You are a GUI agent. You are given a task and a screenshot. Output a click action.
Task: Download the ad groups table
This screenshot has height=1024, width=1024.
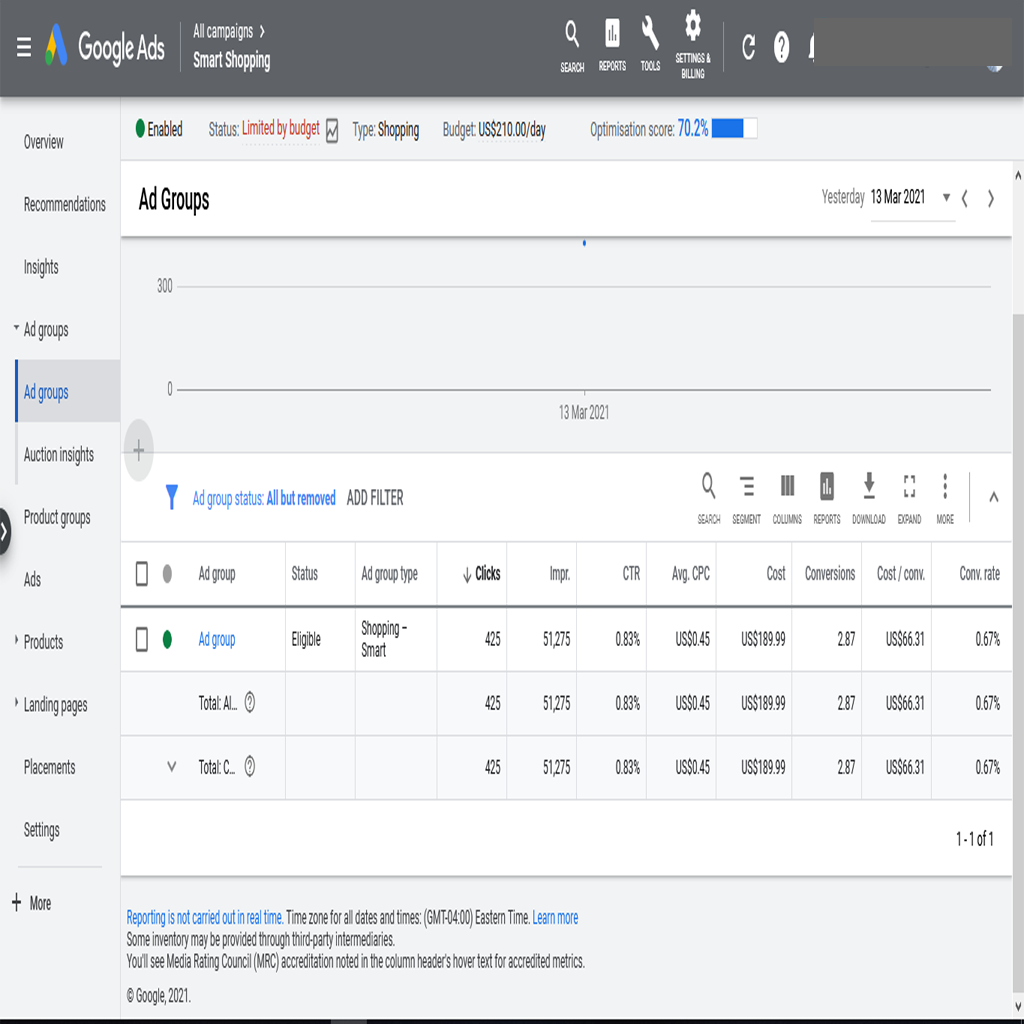[869, 498]
